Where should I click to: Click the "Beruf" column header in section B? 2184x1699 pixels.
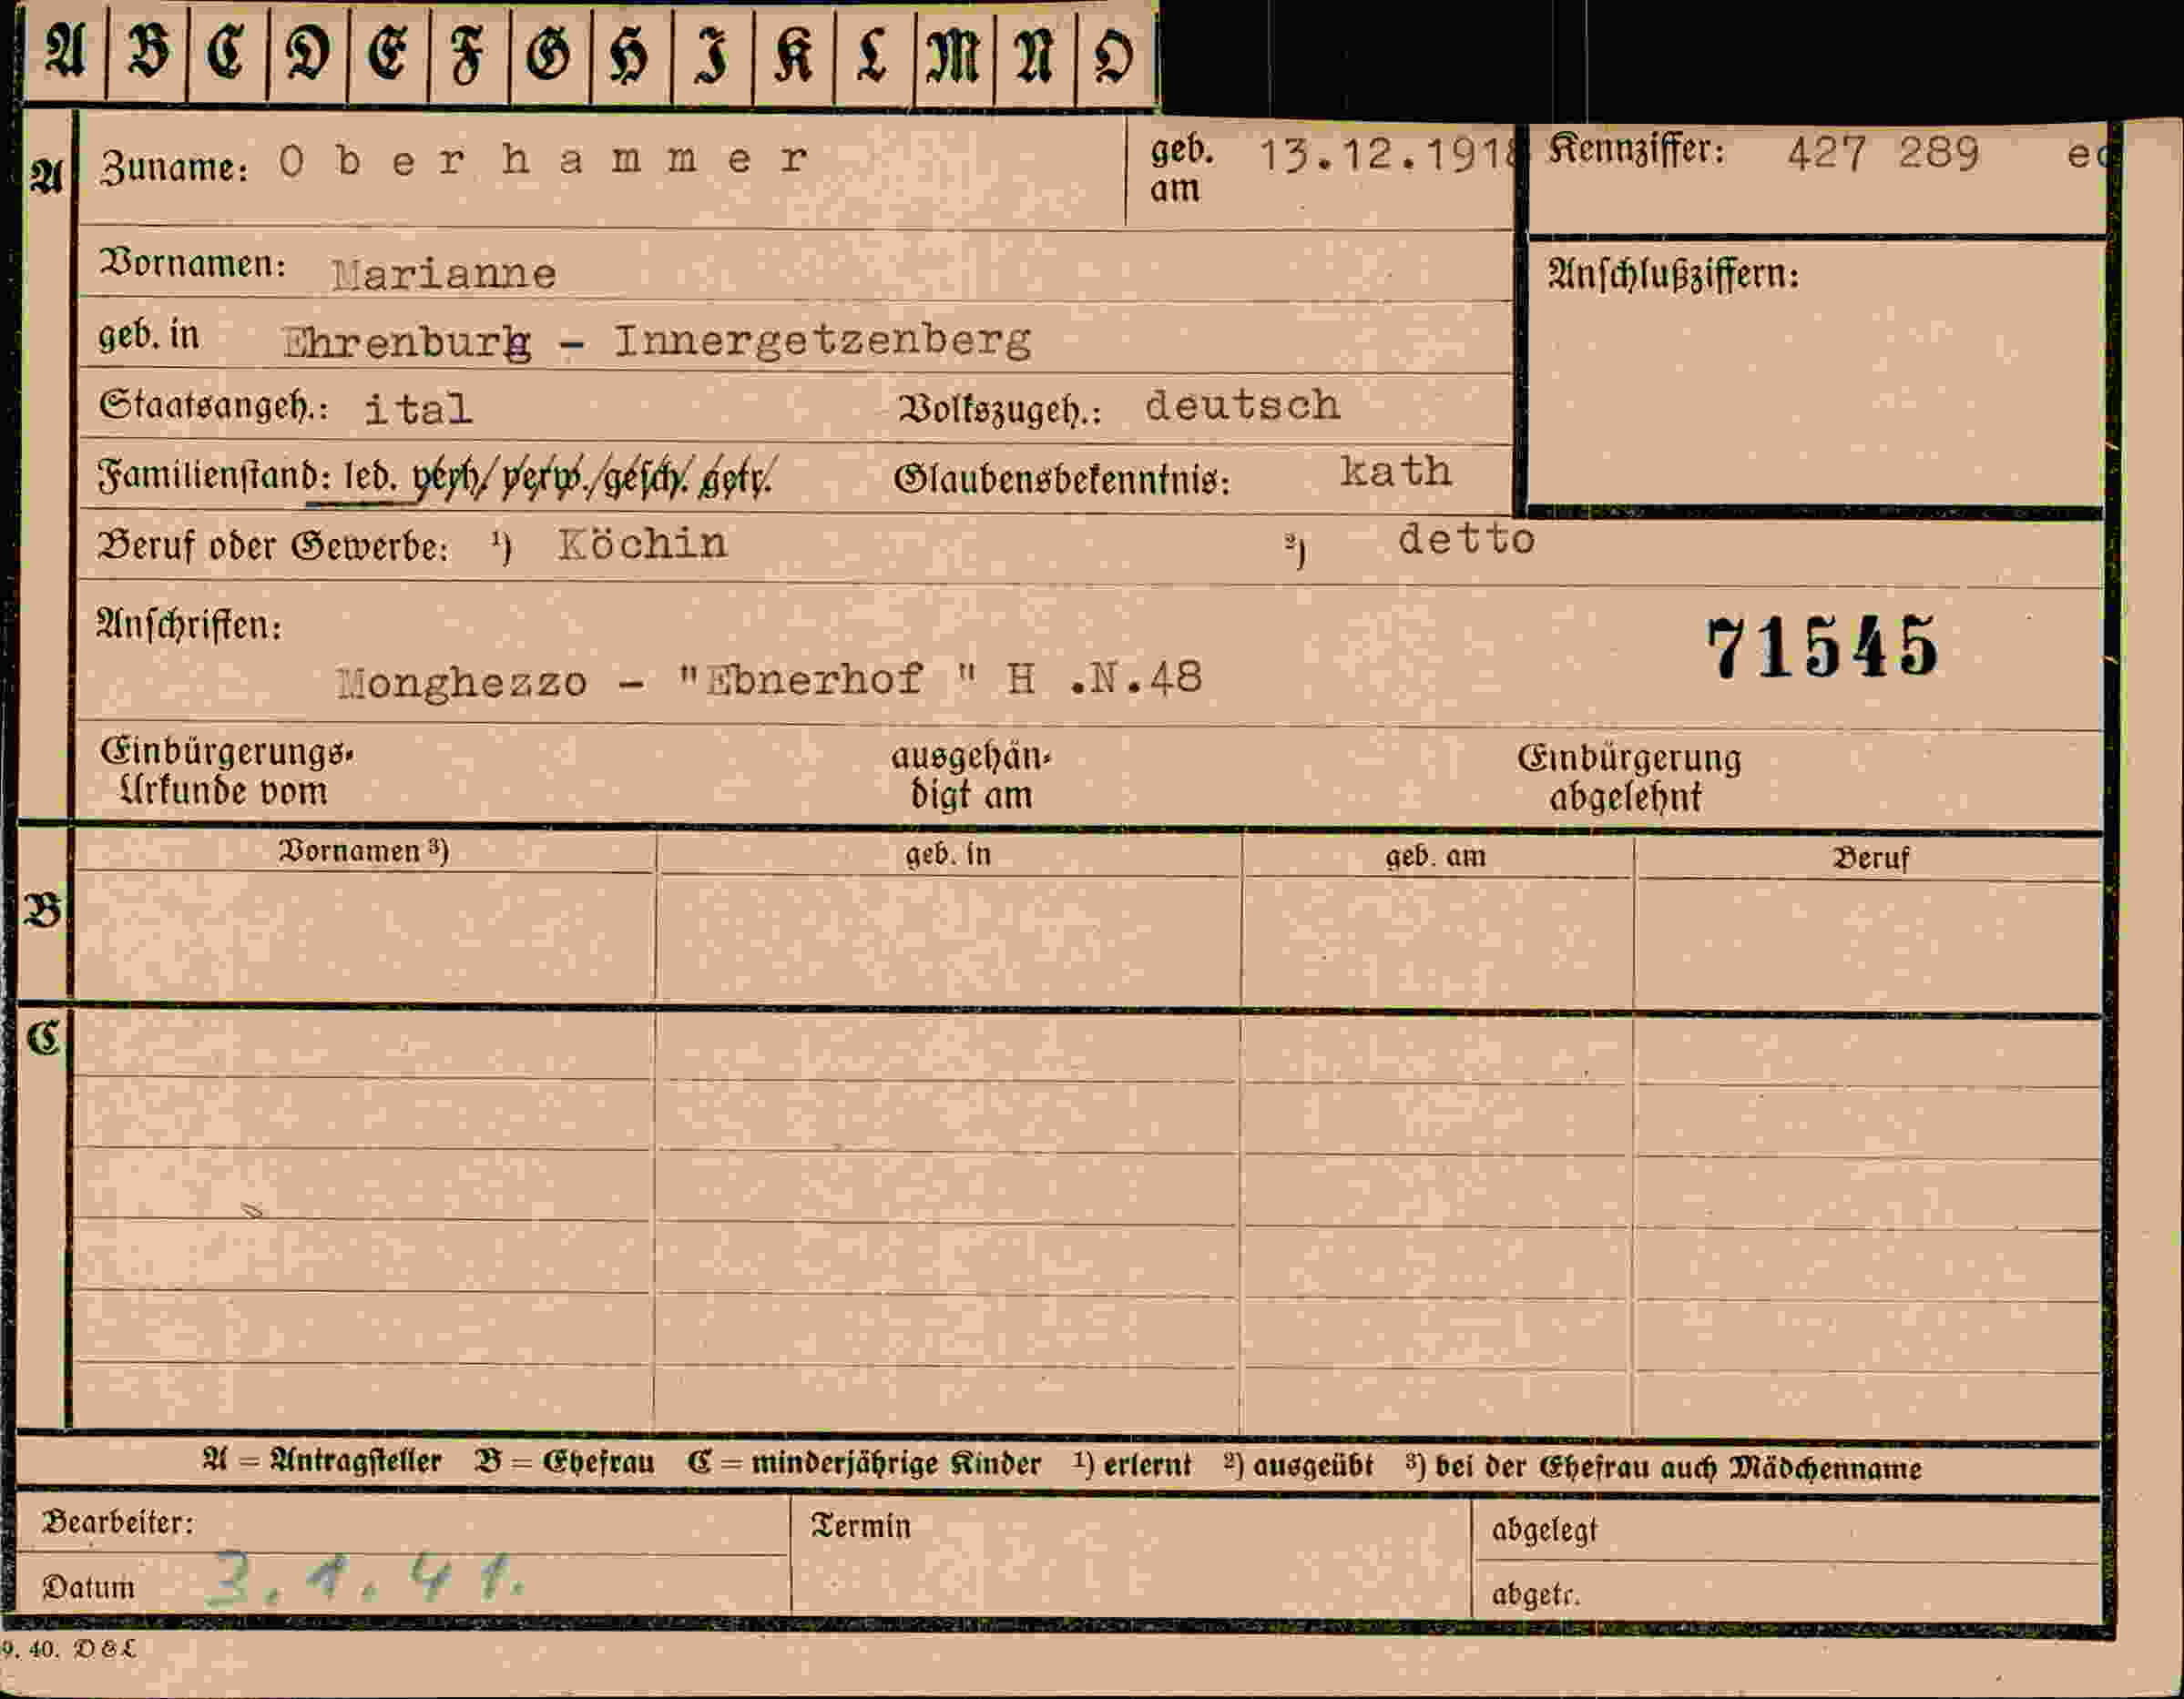(1869, 858)
